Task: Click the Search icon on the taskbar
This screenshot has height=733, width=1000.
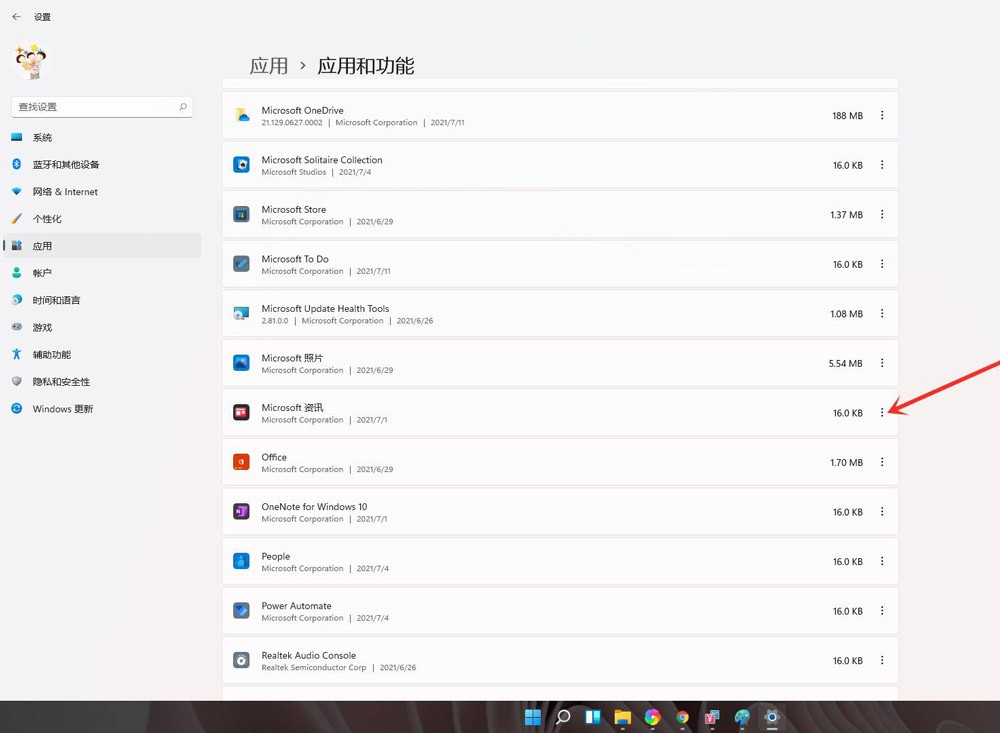Action: coord(562,718)
